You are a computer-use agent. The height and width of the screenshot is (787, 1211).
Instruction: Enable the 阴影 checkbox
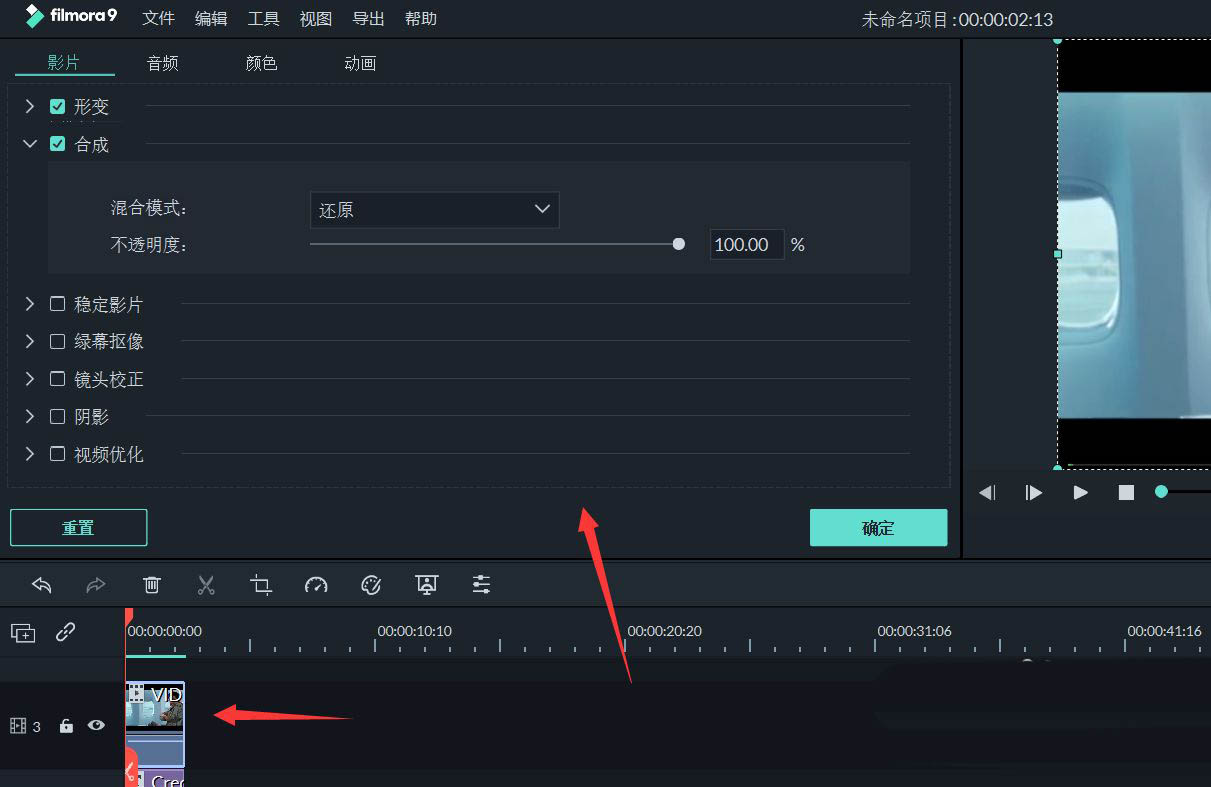[x=58, y=416]
